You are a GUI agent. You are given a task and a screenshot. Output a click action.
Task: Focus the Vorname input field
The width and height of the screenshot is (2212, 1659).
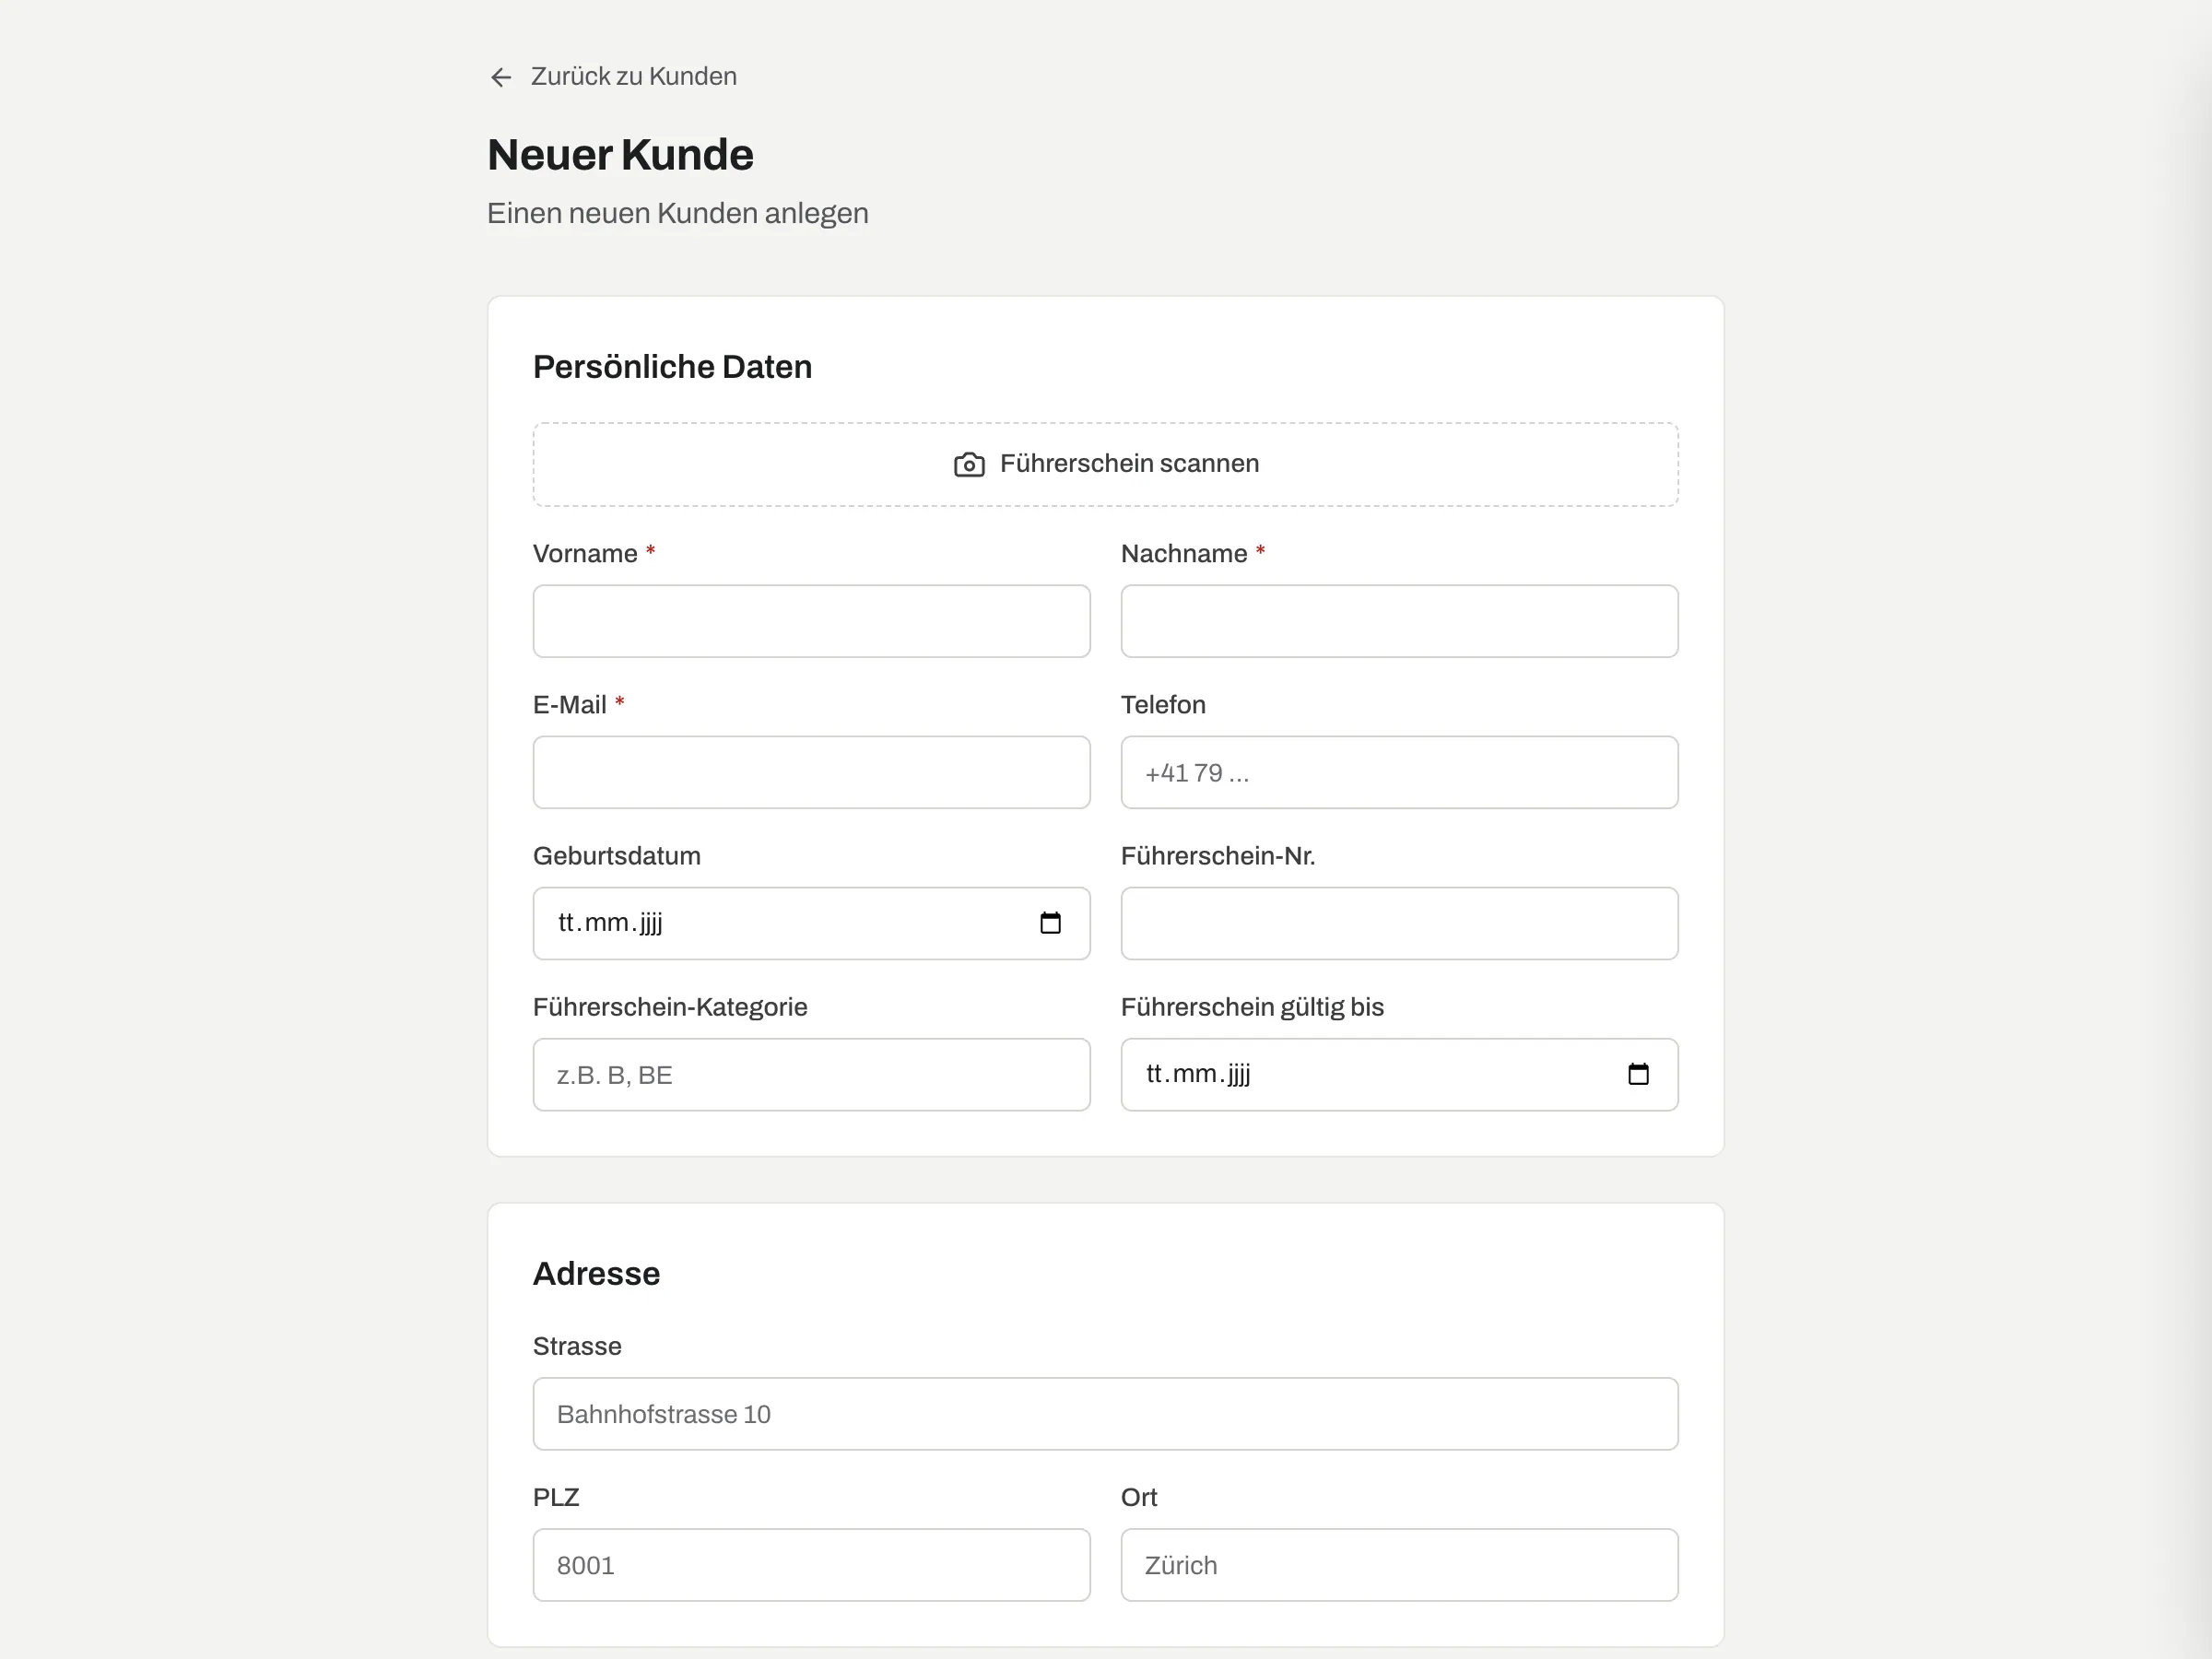tap(811, 621)
